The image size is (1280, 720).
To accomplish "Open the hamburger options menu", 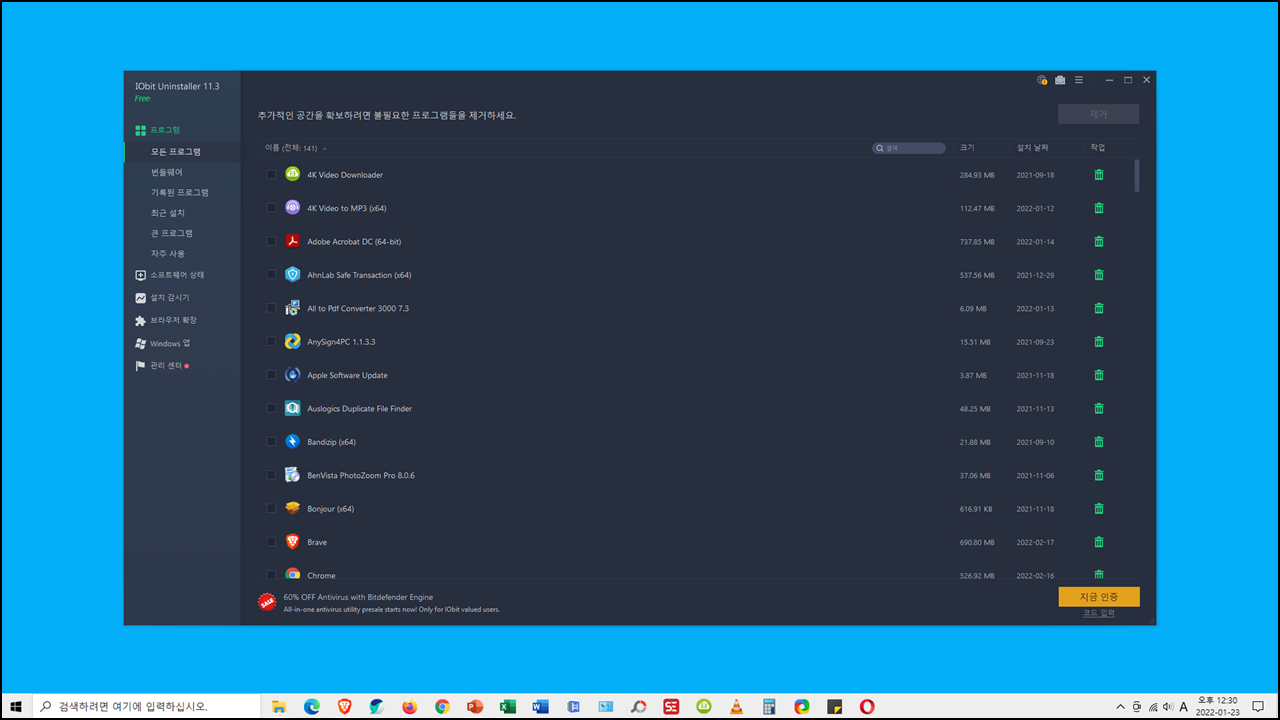I will click(x=1079, y=80).
